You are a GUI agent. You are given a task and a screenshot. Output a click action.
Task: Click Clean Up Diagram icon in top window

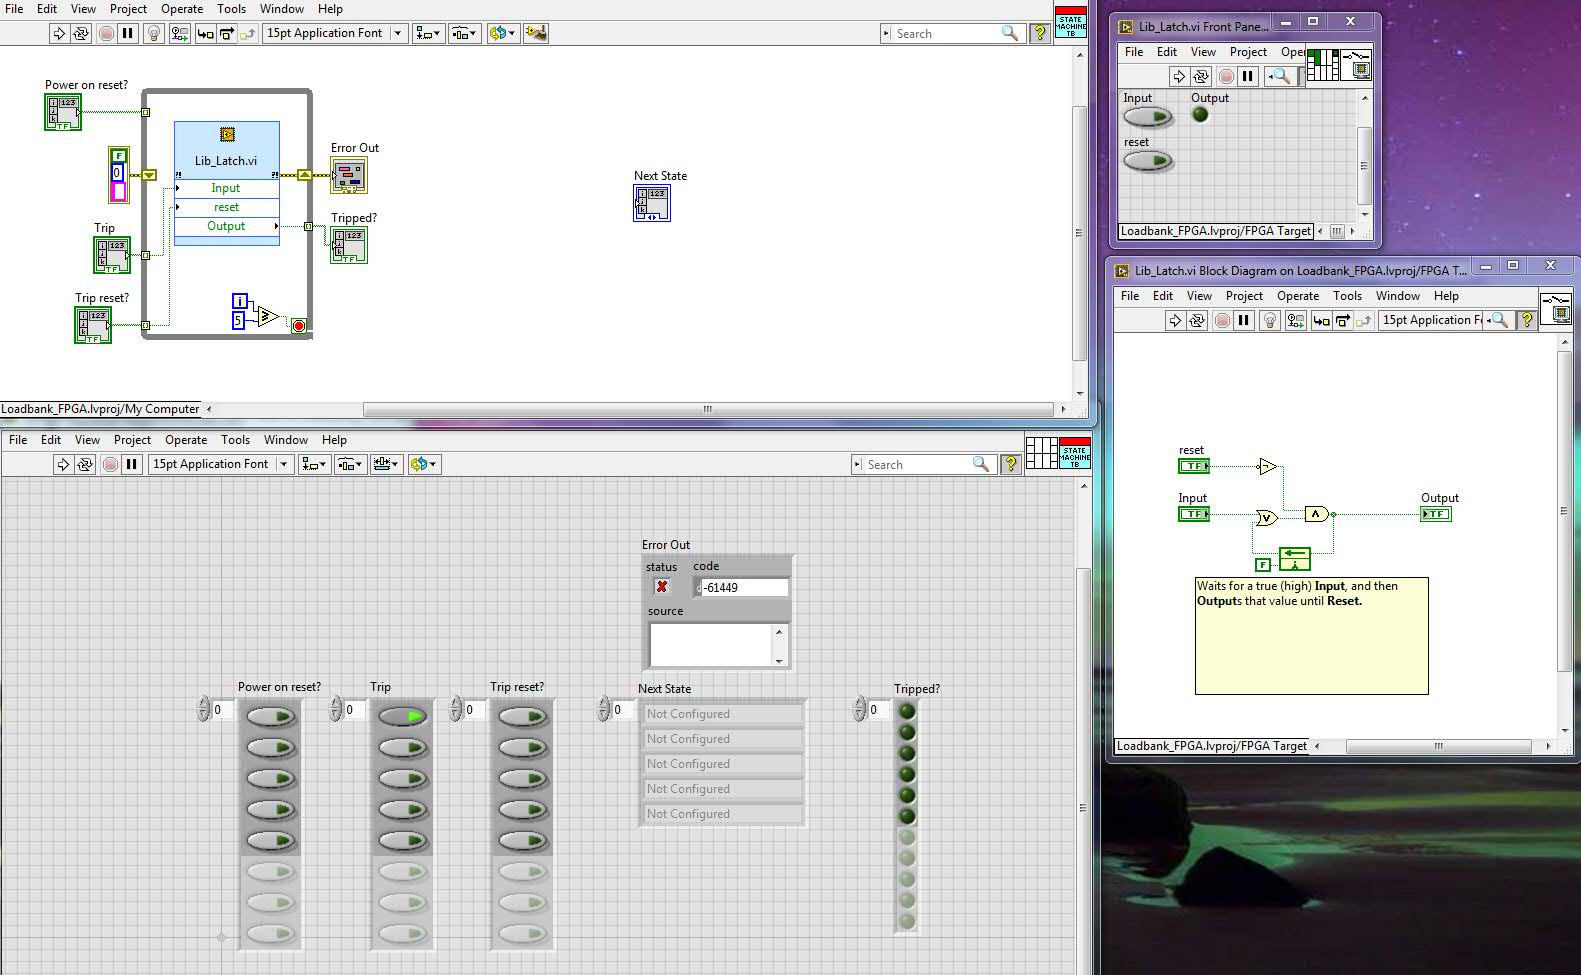click(x=535, y=33)
